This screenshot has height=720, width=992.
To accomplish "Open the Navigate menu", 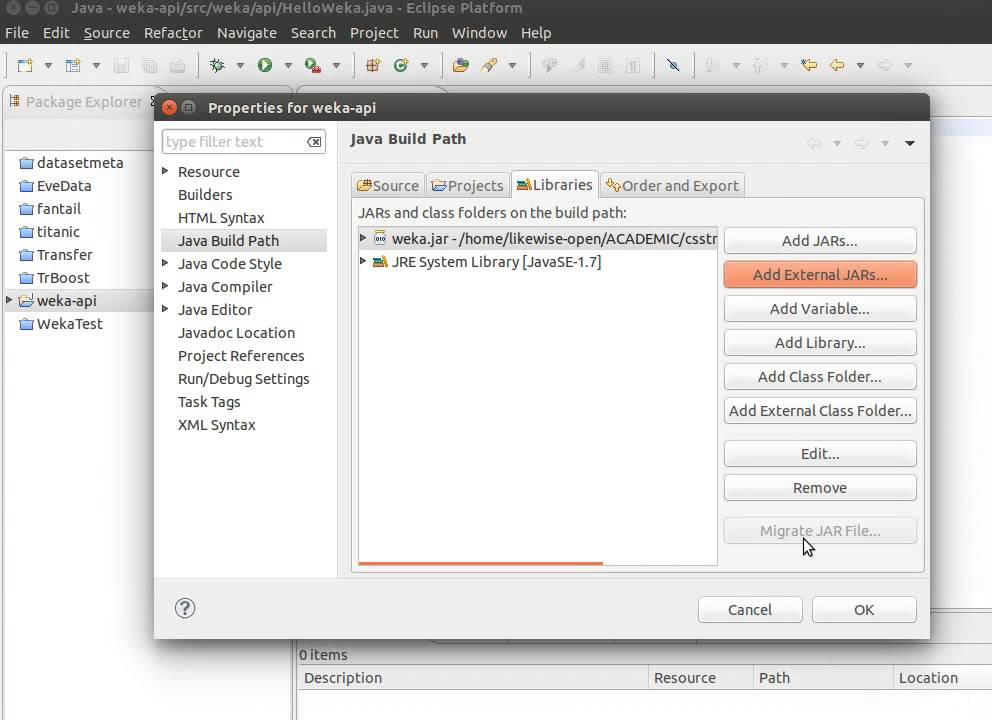I will tap(247, 33).
